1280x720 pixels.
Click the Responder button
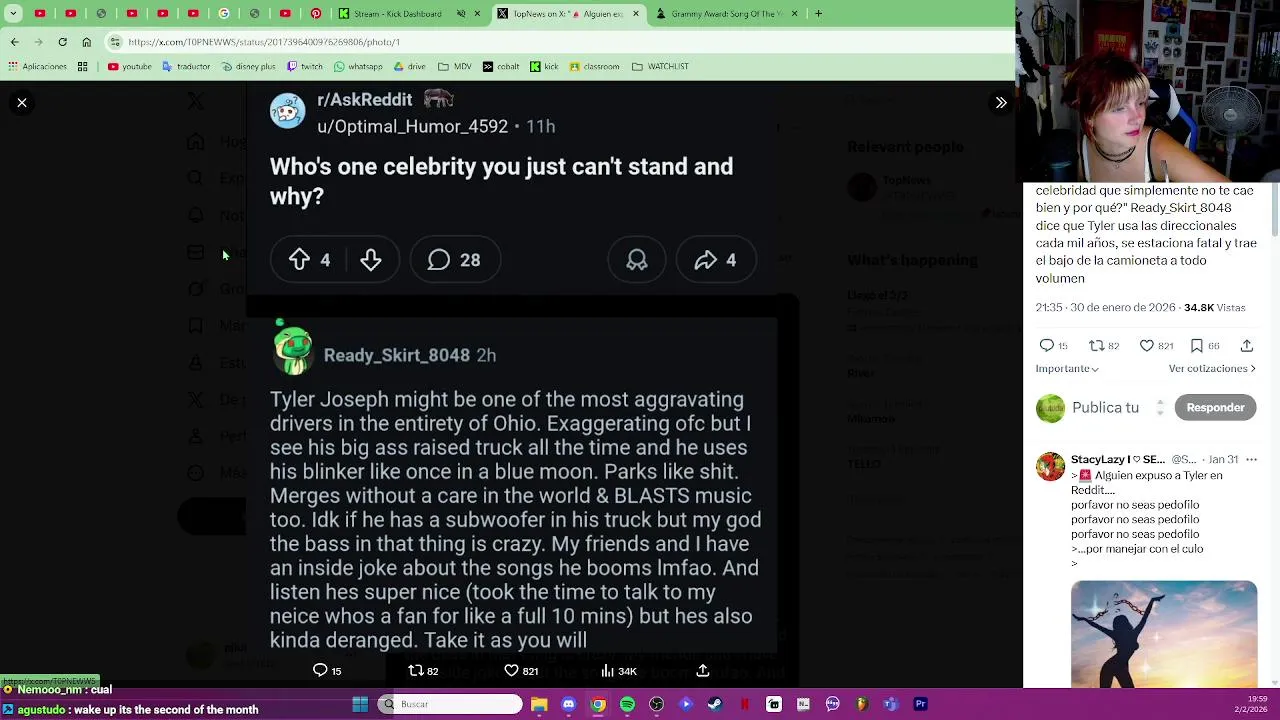click(x=1215, y=408)
